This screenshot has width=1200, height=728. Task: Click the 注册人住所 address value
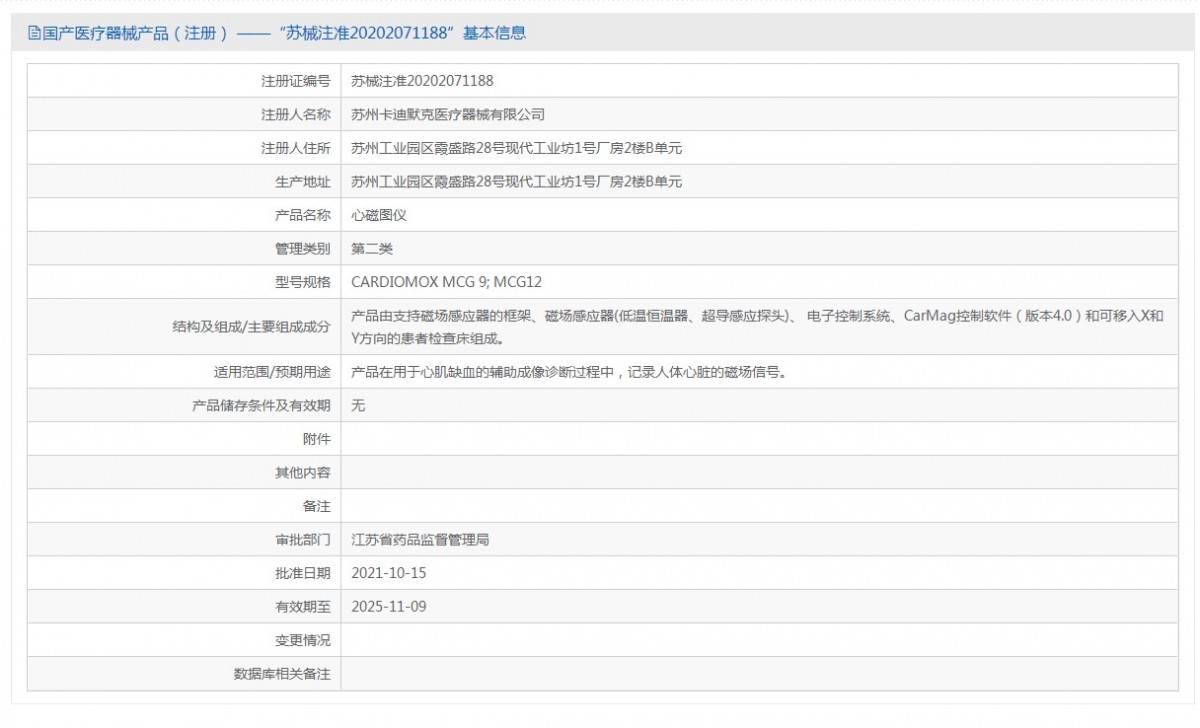click(516, 148)
